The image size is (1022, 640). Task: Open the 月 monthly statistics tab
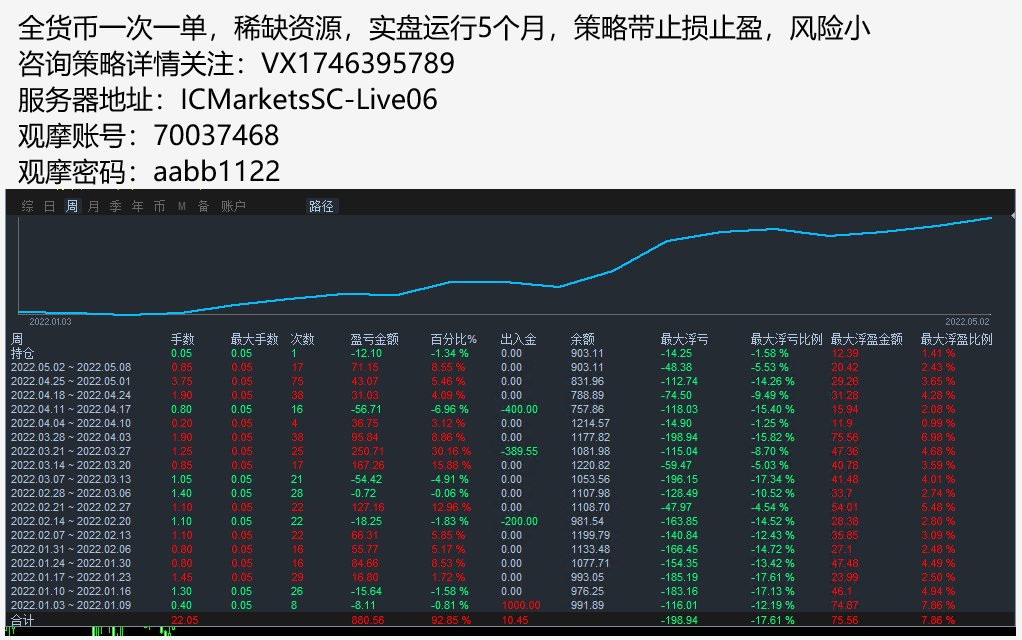coord(93,207)
